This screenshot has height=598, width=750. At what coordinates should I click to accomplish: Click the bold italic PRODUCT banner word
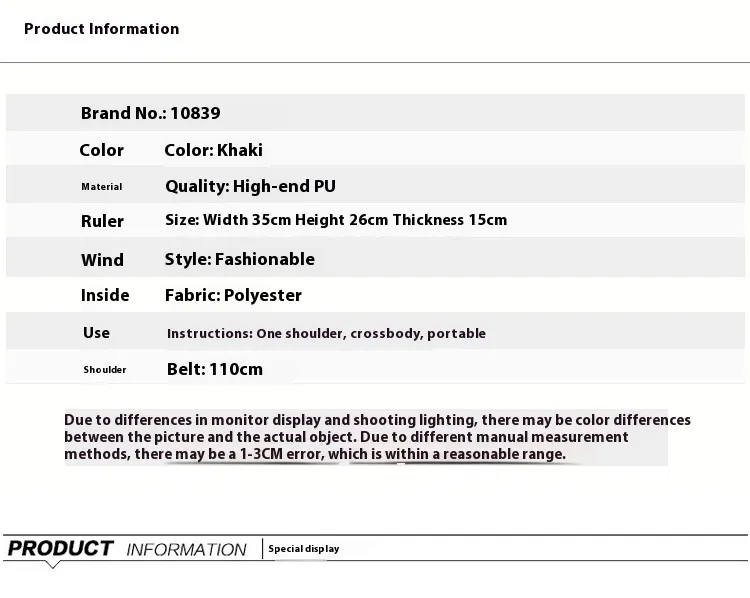point(61,548)
